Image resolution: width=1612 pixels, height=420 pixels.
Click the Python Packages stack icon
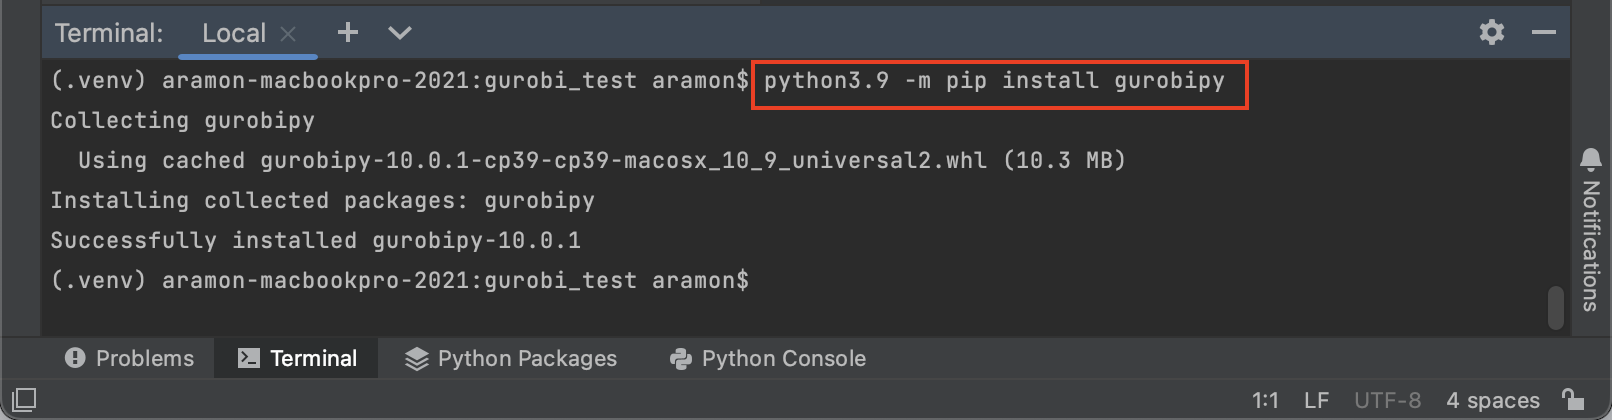coord(416,359)
